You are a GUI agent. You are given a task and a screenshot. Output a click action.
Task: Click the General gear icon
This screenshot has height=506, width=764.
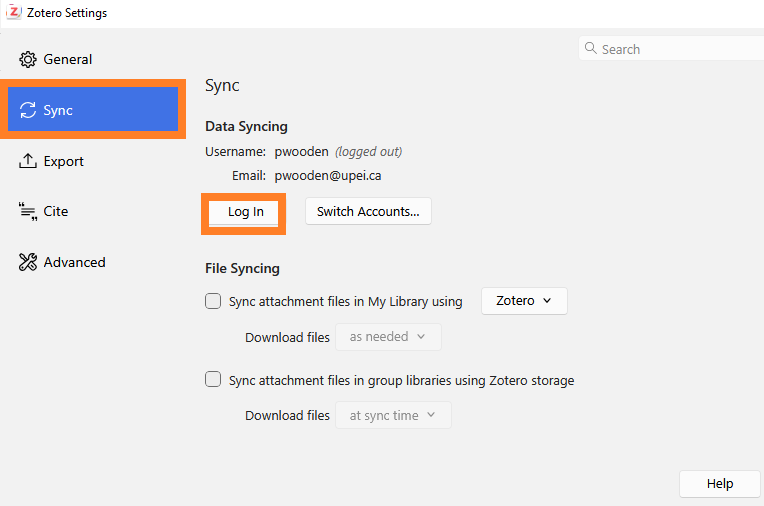point(28,59)
